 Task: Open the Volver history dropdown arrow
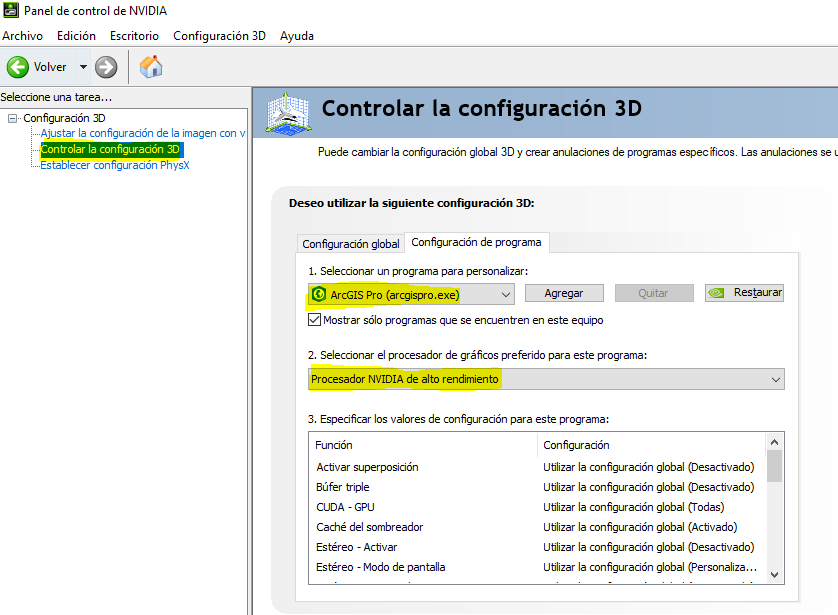click(83, 67)
